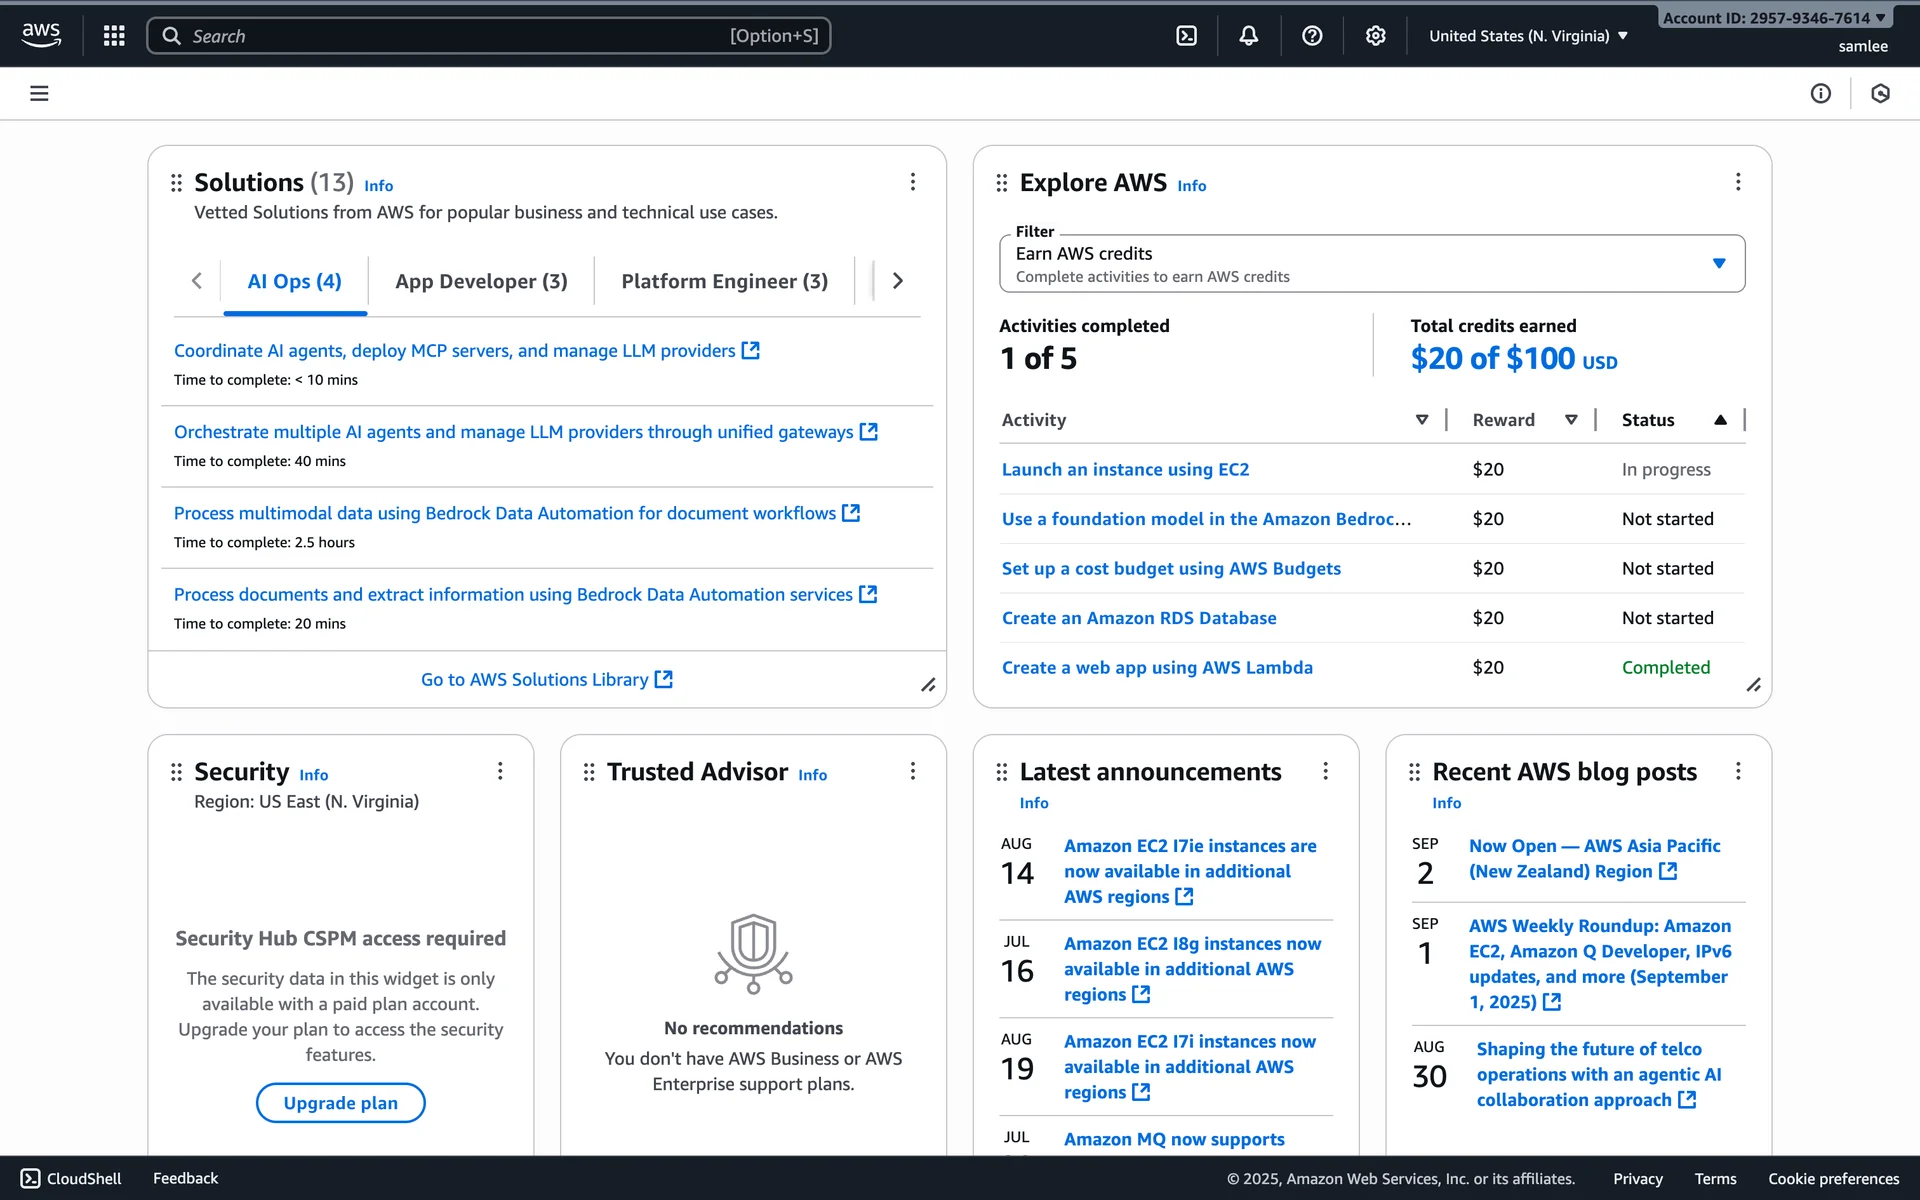Open the help question mark menu

(x=1312, y=36)
